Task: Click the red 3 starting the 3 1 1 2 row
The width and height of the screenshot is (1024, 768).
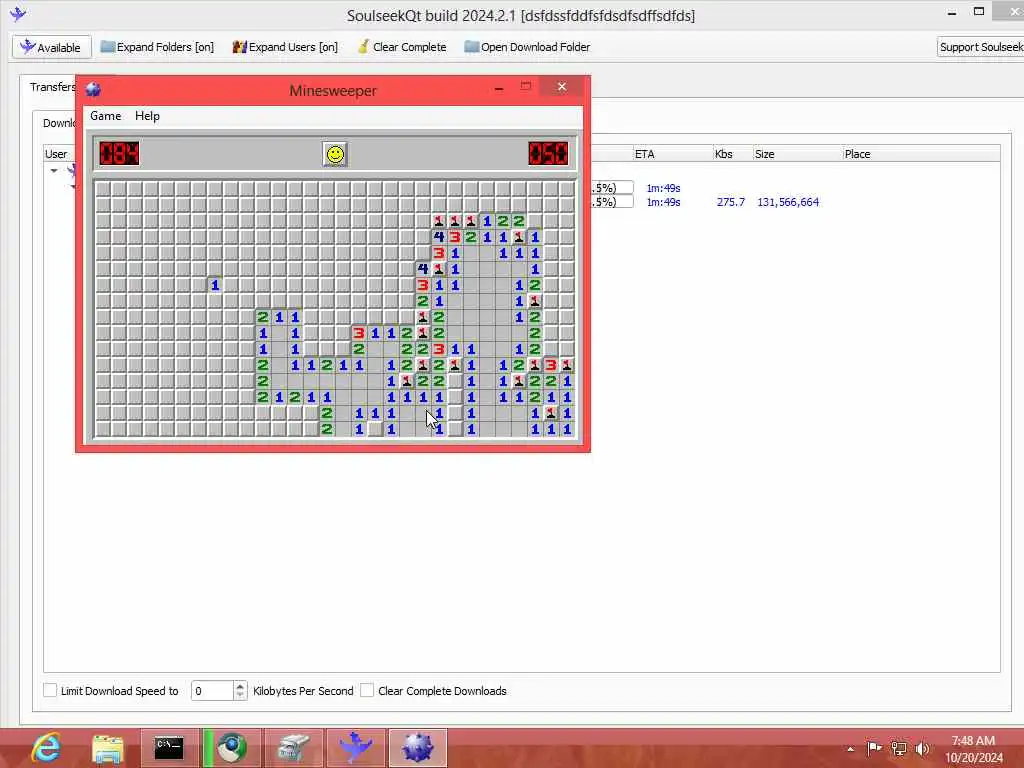Action: [x=359, y=333]
